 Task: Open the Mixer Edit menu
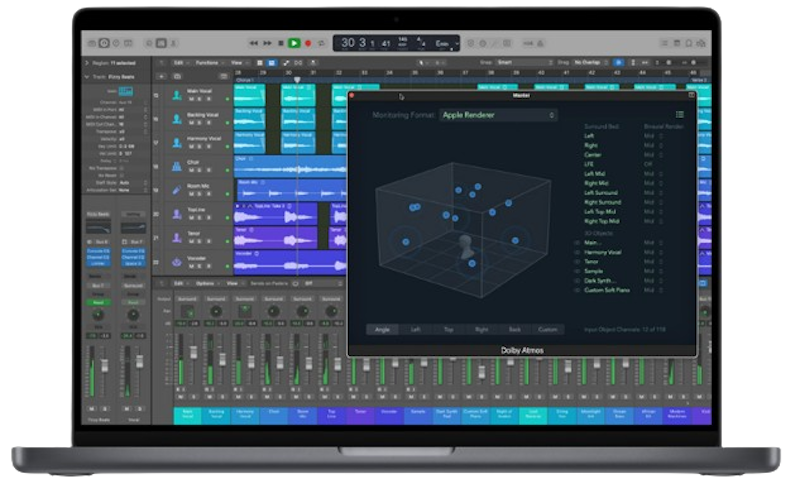181,283
